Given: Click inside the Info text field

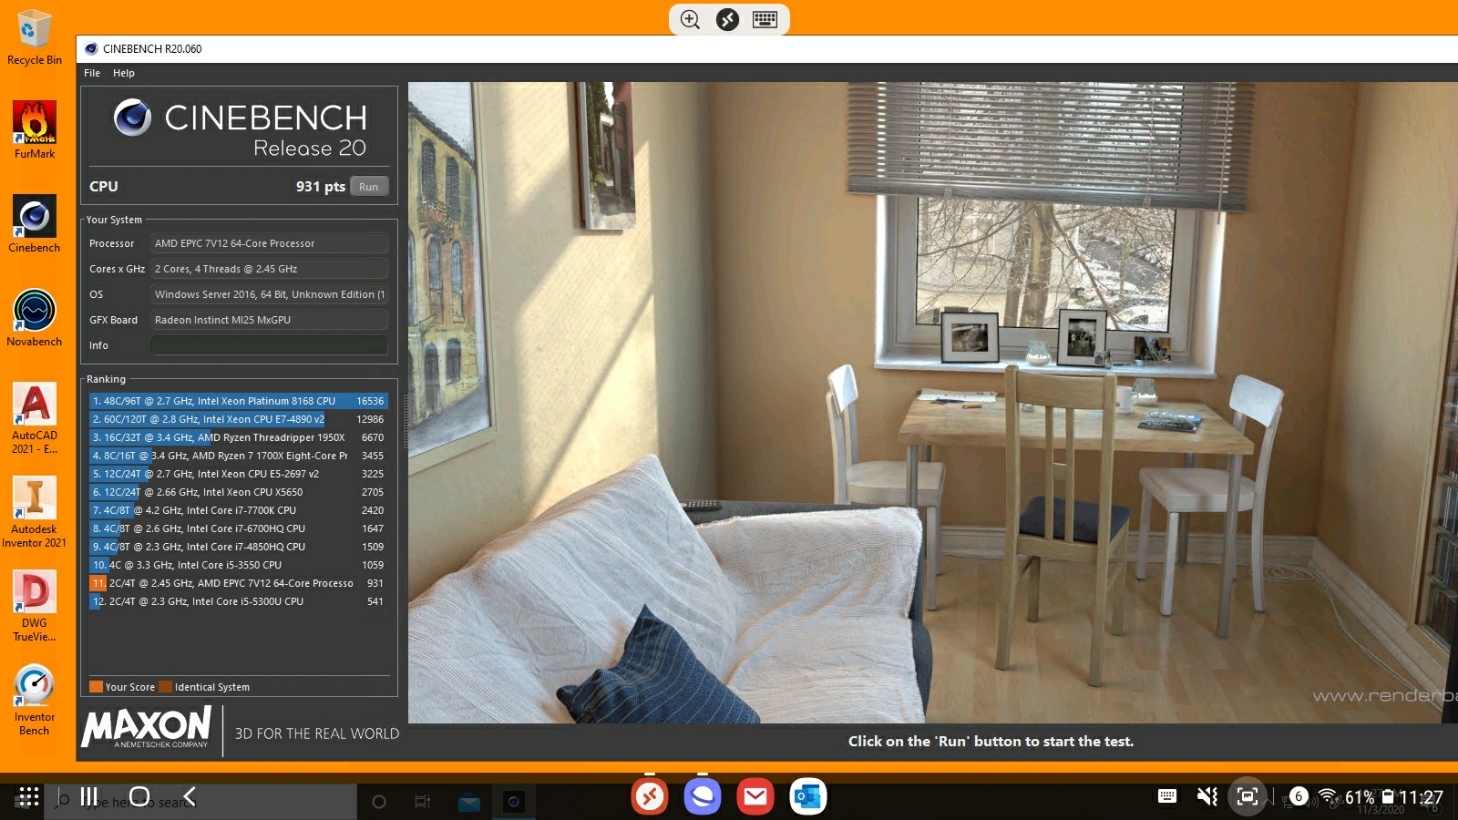Looking at the screenshot, I should pos(268,344).
